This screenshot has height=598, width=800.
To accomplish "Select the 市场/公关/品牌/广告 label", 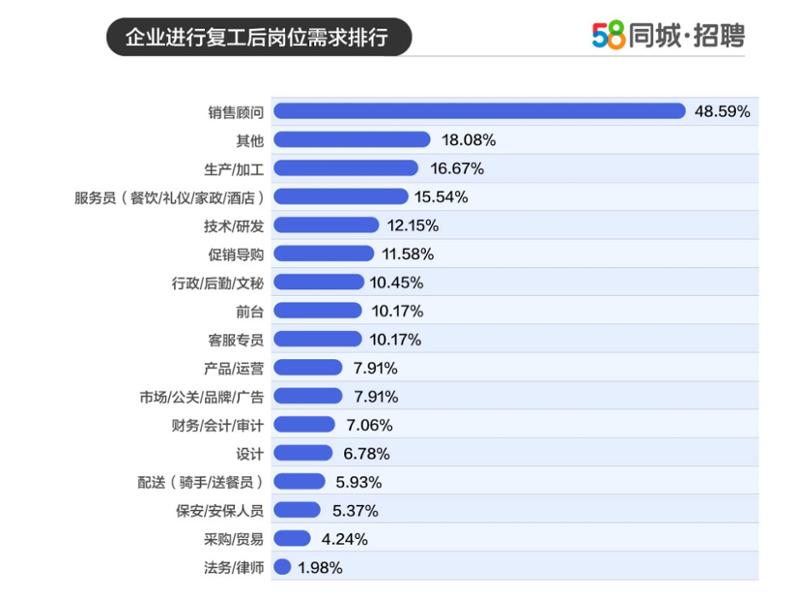I will pos(201,396).
